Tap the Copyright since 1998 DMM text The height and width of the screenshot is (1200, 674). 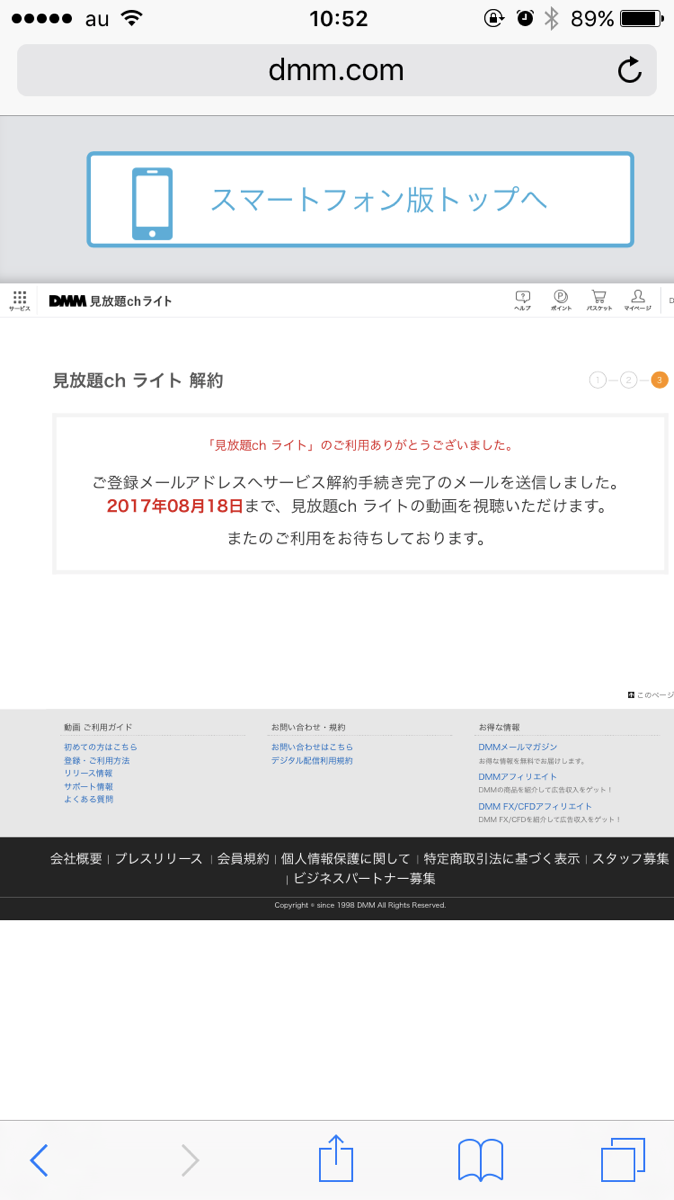[360, 905]
